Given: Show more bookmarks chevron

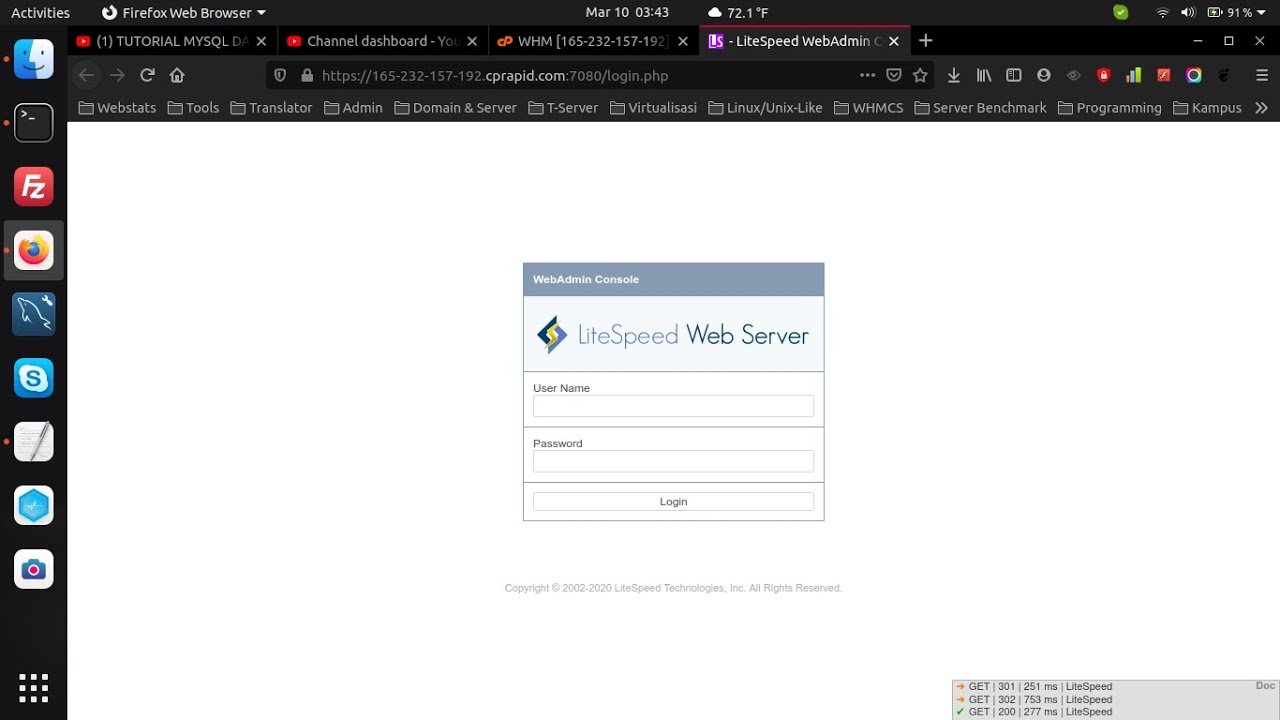Looking at the screenshot, I should (x=1261, y=107).
